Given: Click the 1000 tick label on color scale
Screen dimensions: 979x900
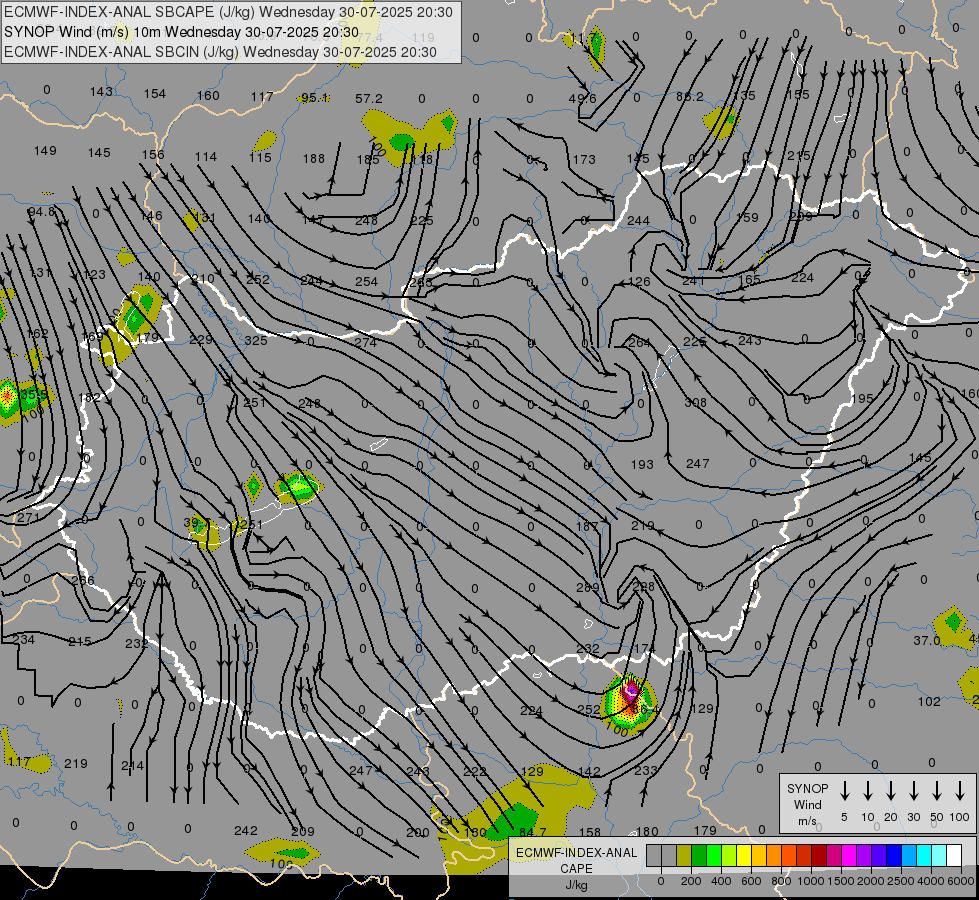Looking at the screenshot, I should point(810,881).
